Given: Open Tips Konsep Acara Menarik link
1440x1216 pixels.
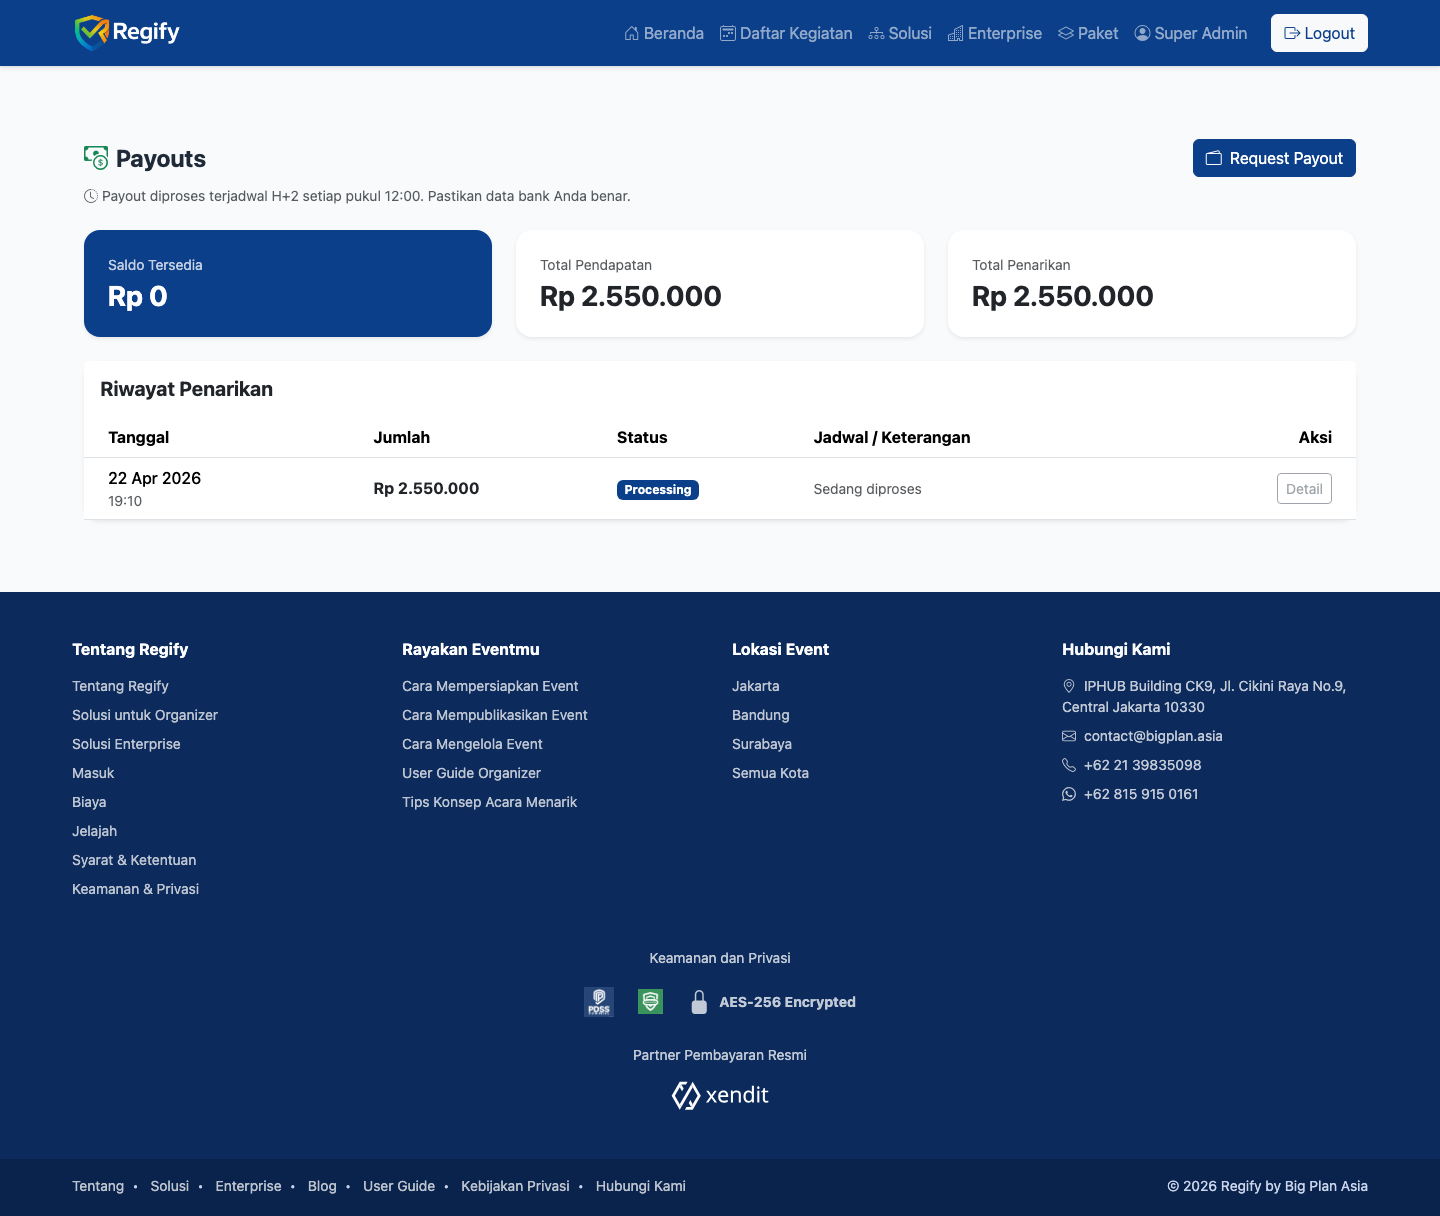Looking at the screenshot, I should (489, 802).
